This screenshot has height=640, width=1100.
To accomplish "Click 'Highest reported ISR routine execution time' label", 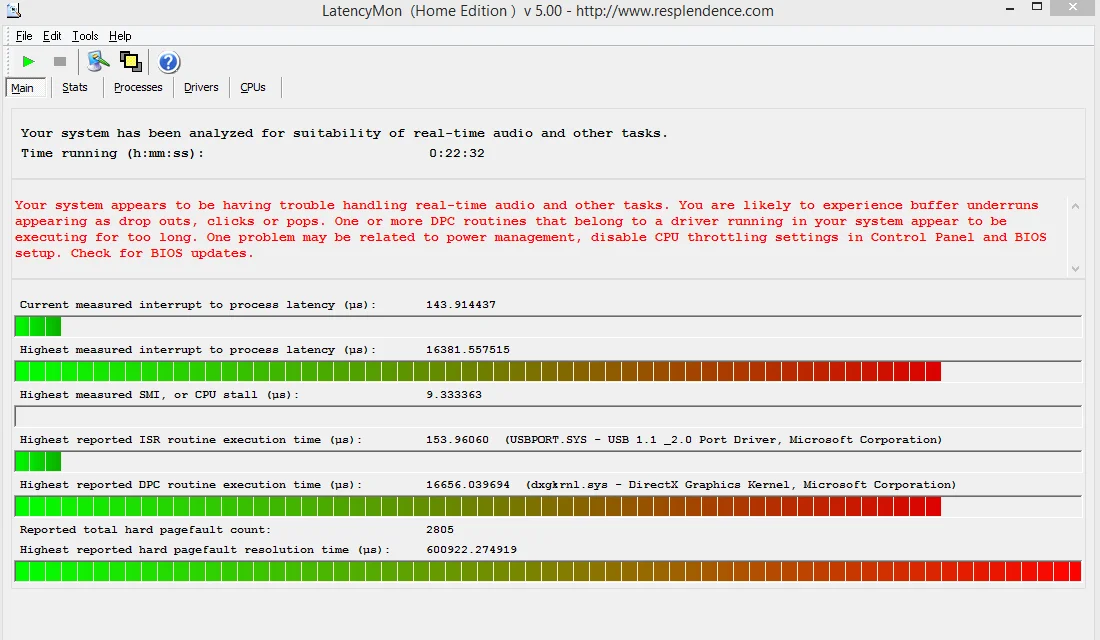I will pos(191,439).
